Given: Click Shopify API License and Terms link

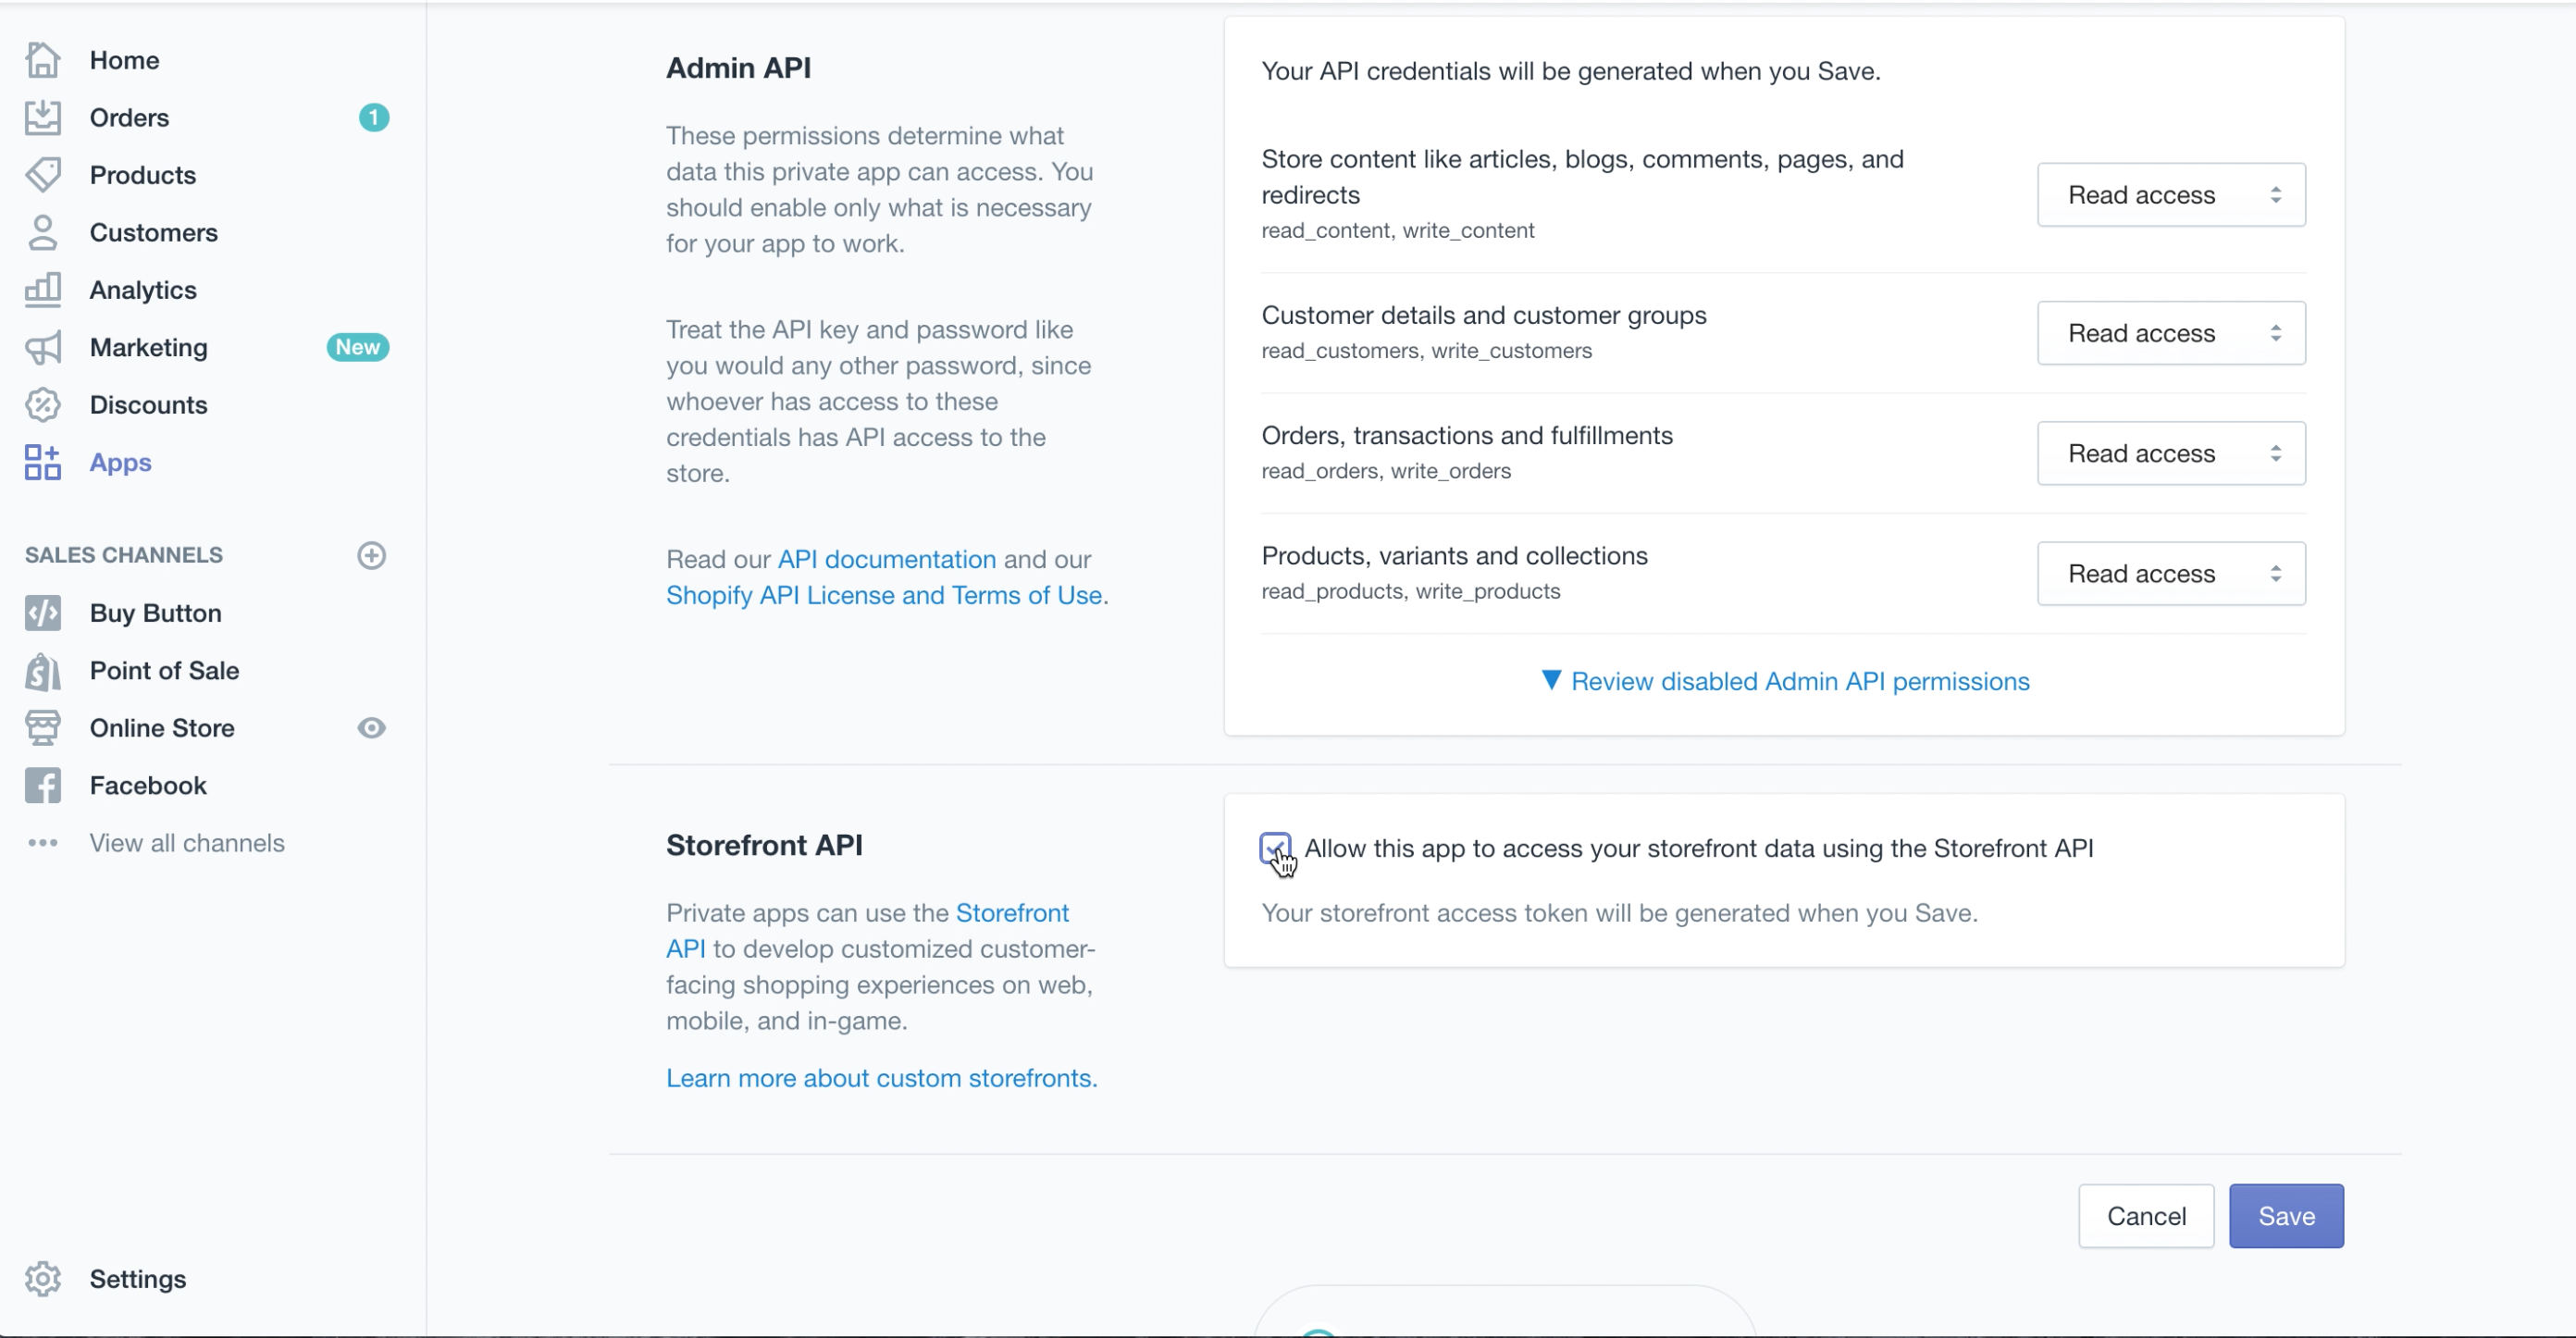Looking at the screenshot, I should [883, 593].
